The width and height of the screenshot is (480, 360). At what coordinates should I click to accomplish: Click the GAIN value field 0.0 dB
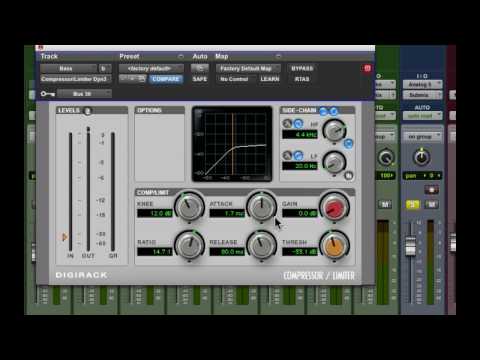point(300,213)
